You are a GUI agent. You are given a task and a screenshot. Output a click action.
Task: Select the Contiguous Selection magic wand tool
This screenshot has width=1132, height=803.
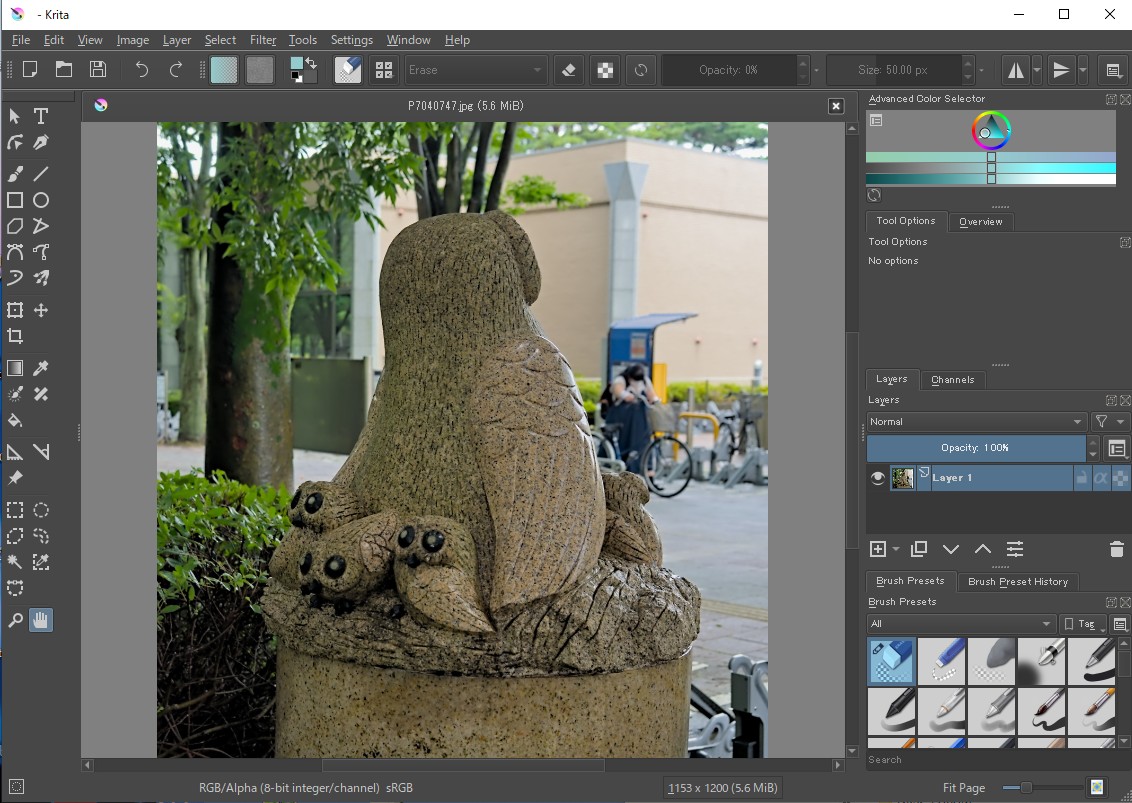(x=15, y=562)
